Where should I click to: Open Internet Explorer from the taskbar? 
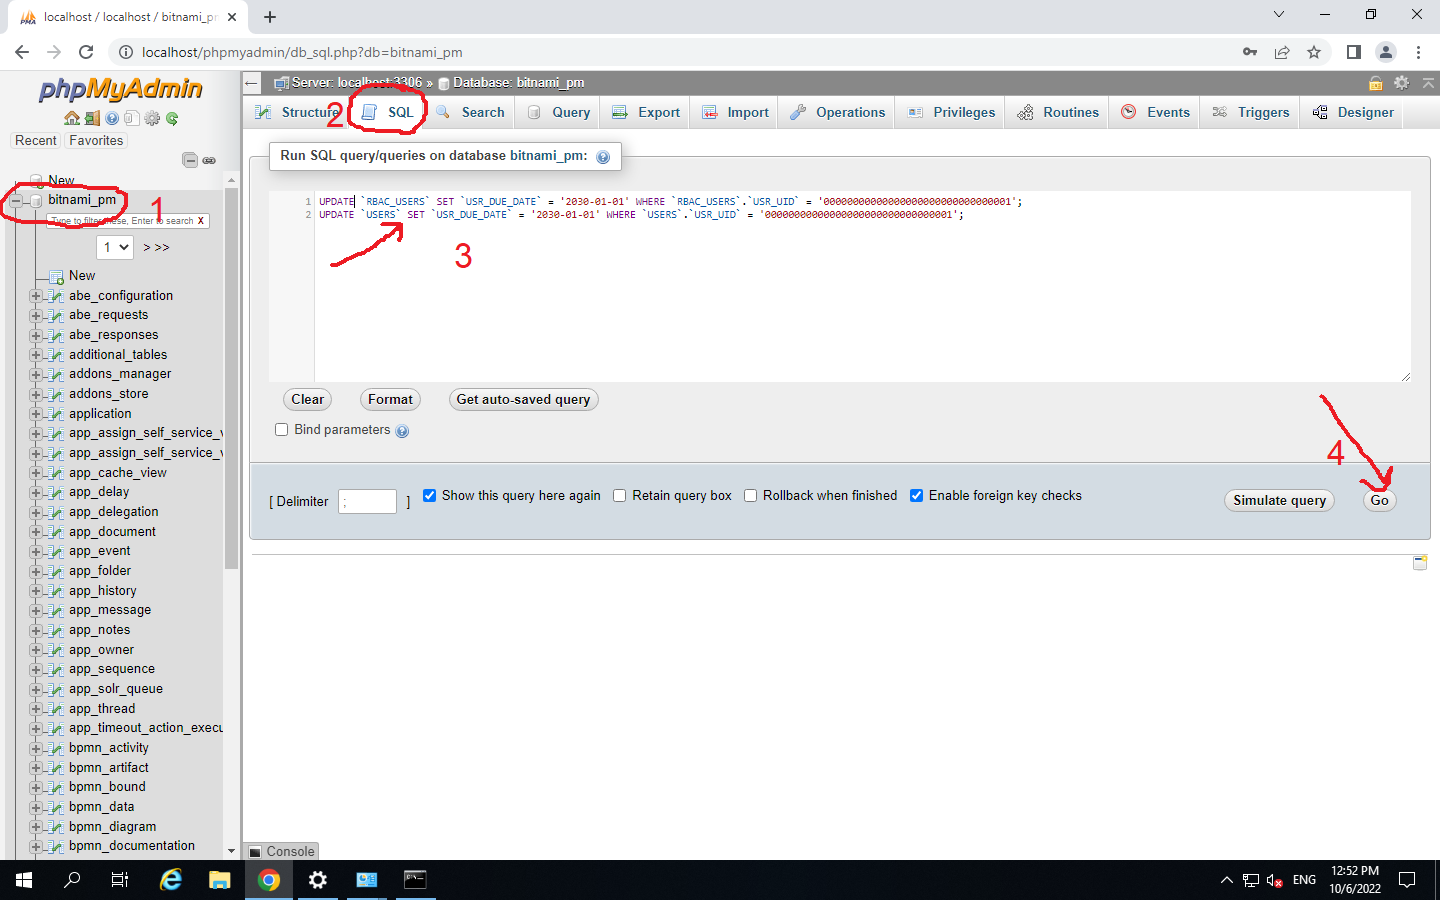[171, 880]
